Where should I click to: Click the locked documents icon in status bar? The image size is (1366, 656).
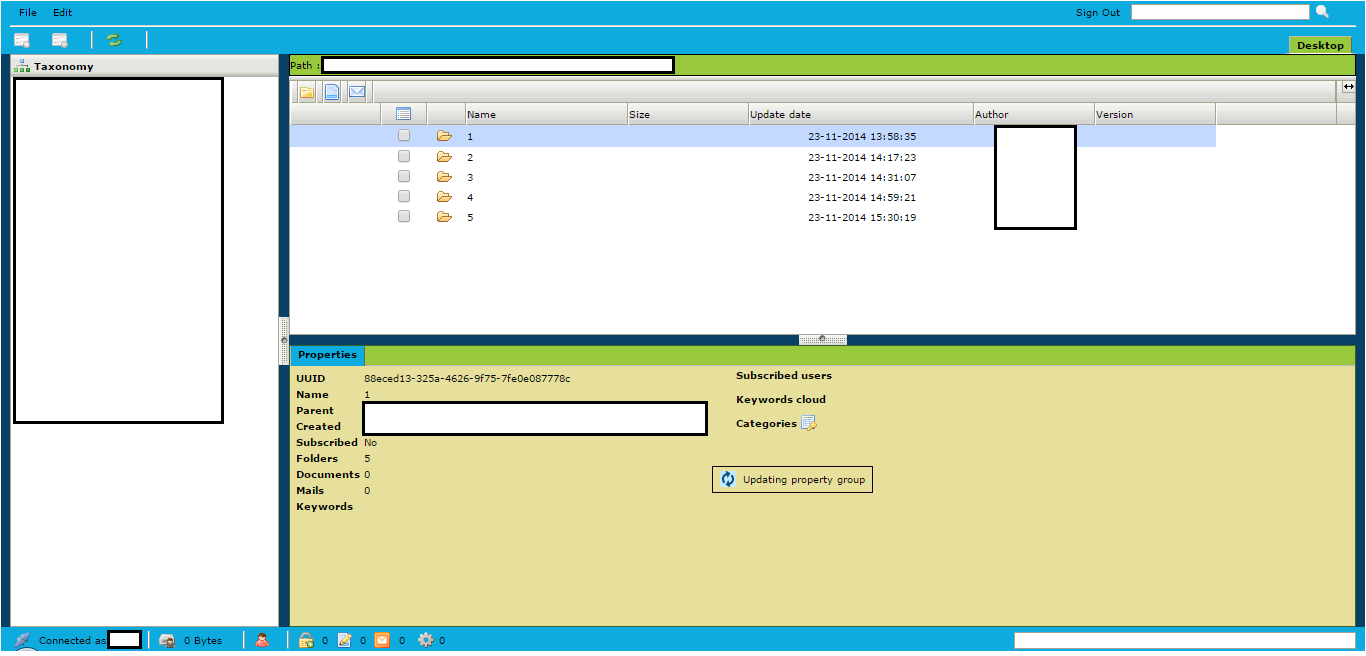pos(306,640)
